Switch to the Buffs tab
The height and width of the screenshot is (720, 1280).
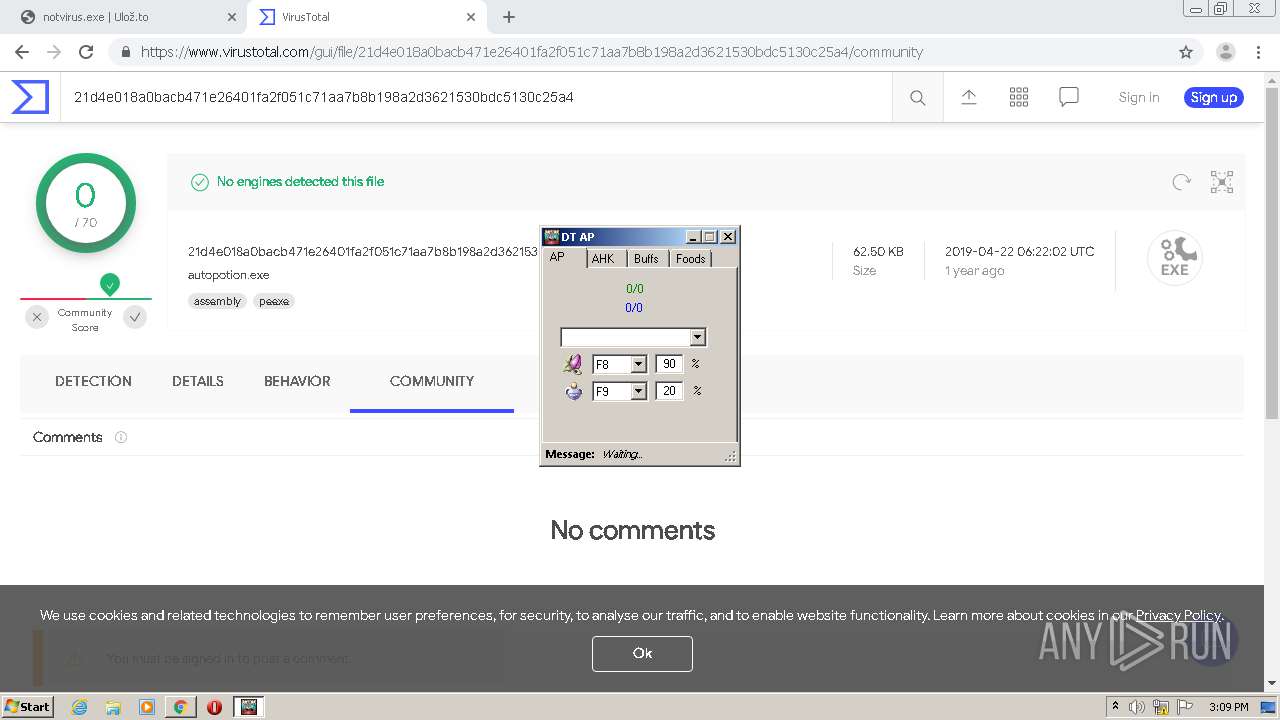point(646,258)
